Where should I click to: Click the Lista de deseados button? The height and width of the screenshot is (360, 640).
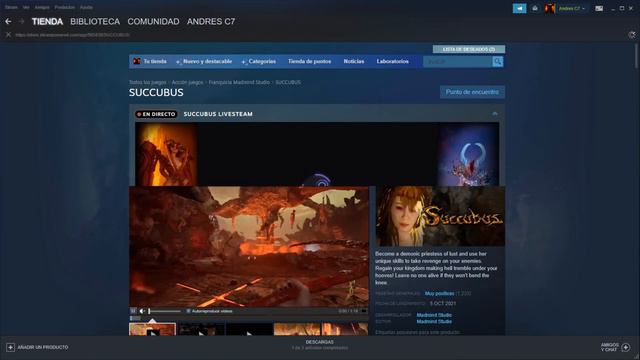[469, 49]
